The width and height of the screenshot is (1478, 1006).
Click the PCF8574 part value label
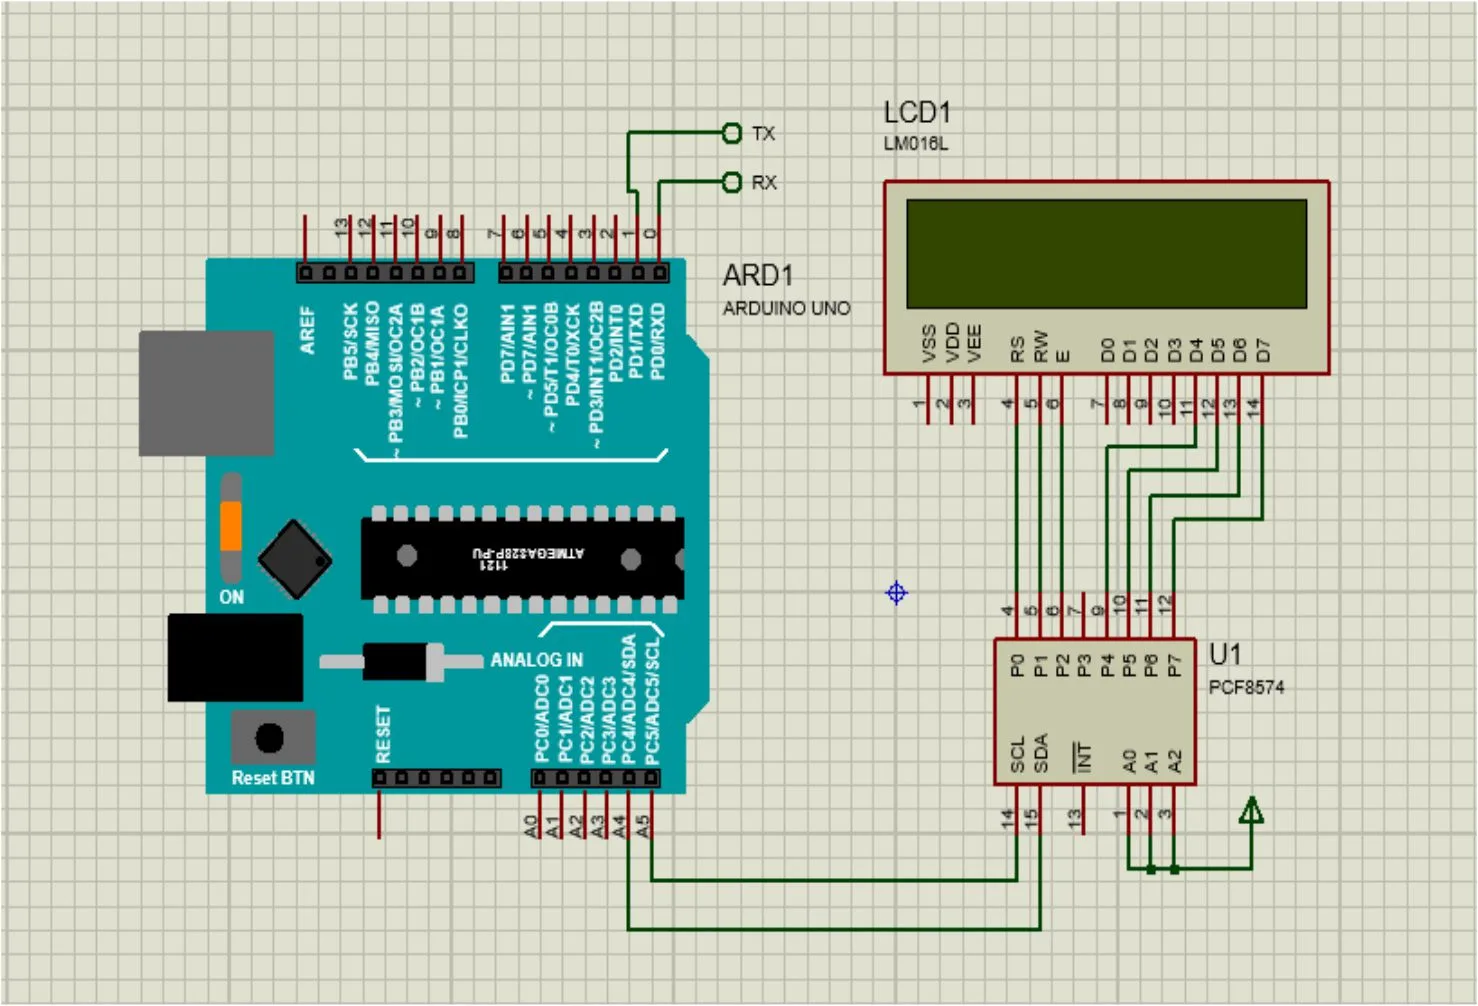(1246, 687)
